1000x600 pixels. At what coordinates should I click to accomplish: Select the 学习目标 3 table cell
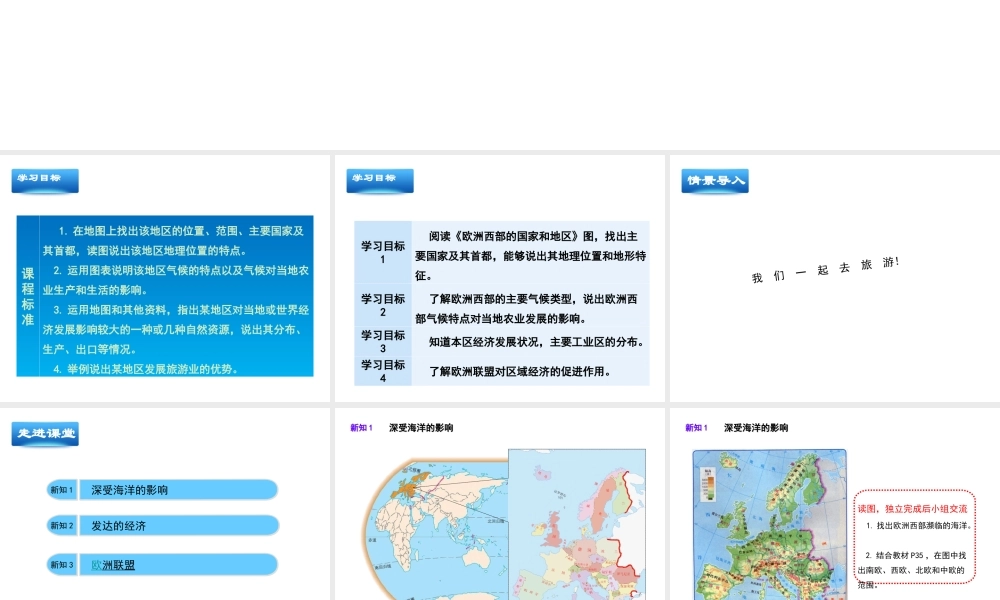(382, 342)
